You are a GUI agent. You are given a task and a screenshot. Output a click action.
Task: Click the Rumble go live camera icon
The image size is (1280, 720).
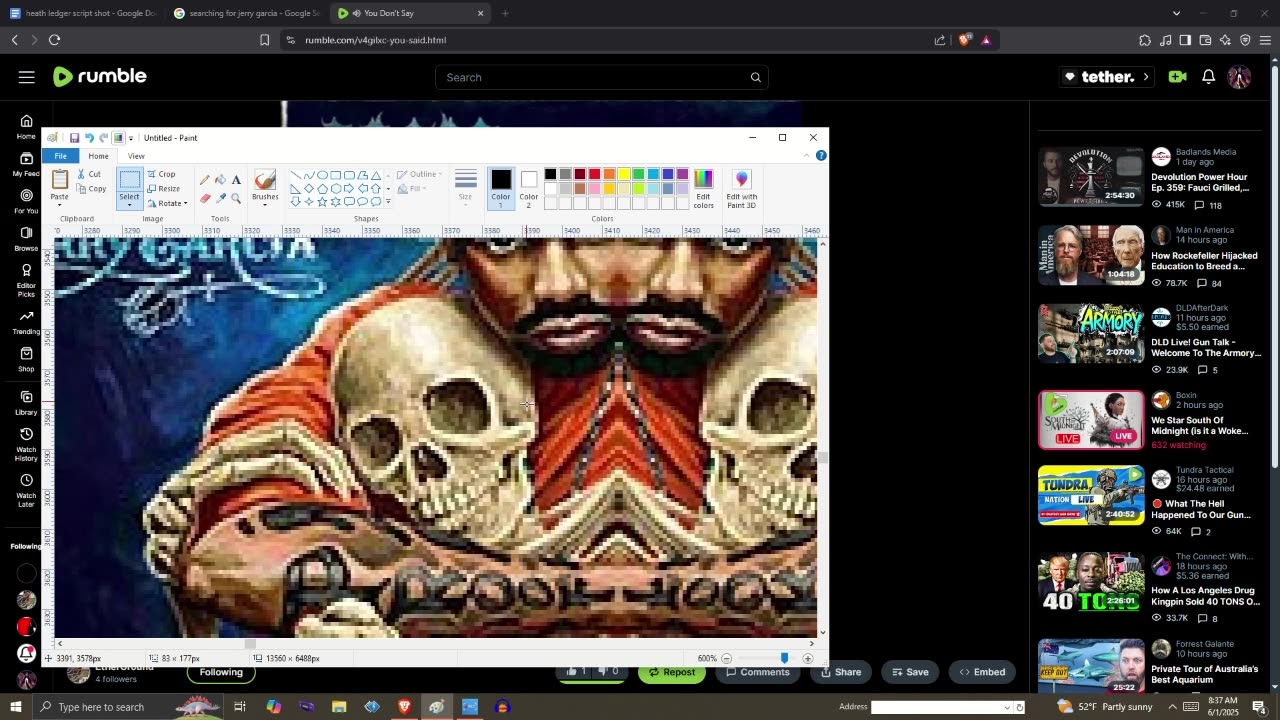point(1177,77)
